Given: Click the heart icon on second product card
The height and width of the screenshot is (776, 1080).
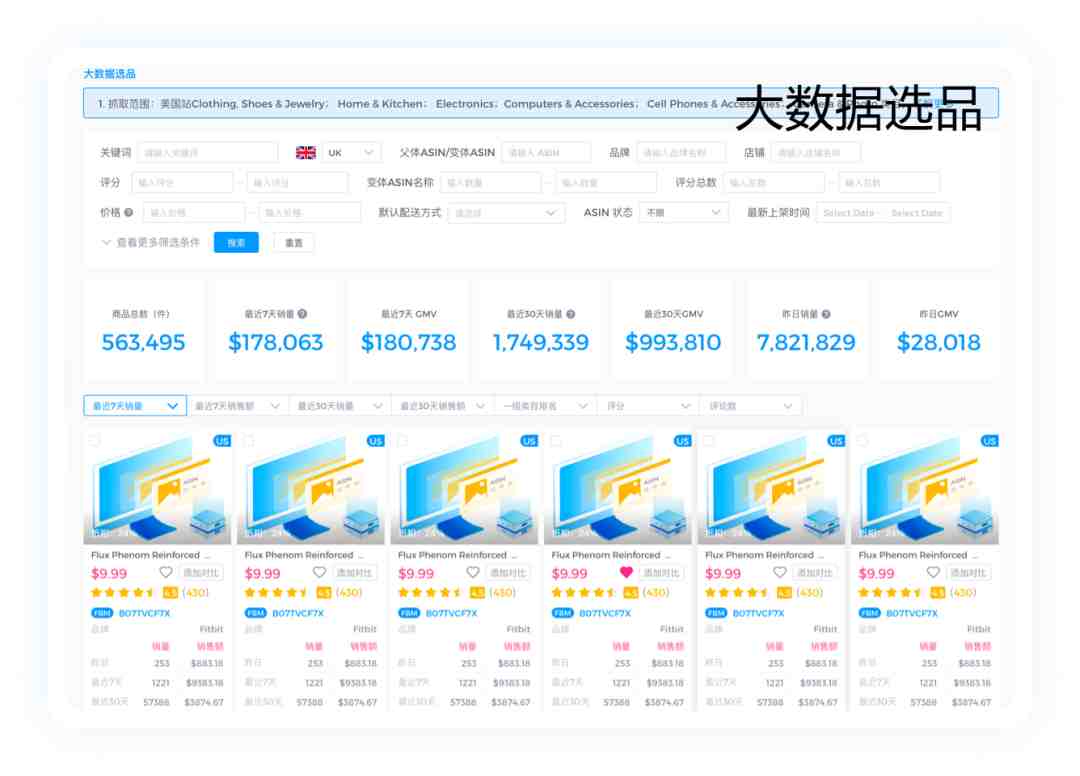Looking at the screenshot, I should click(320, 572).
